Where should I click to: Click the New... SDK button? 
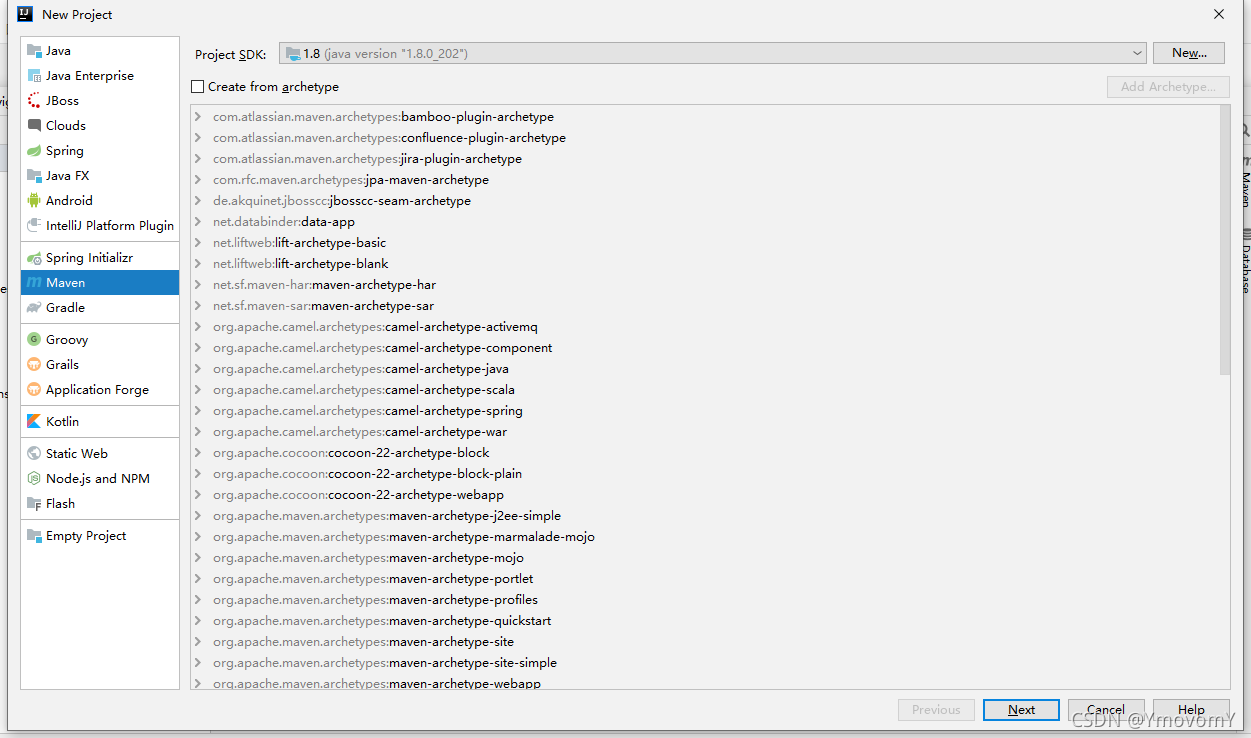pyautogui.click(x=1189, y=53)
